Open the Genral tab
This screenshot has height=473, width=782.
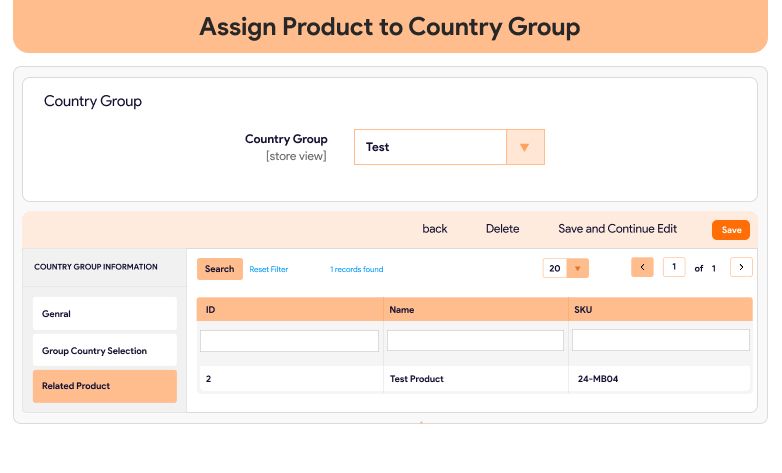point(104,314)
